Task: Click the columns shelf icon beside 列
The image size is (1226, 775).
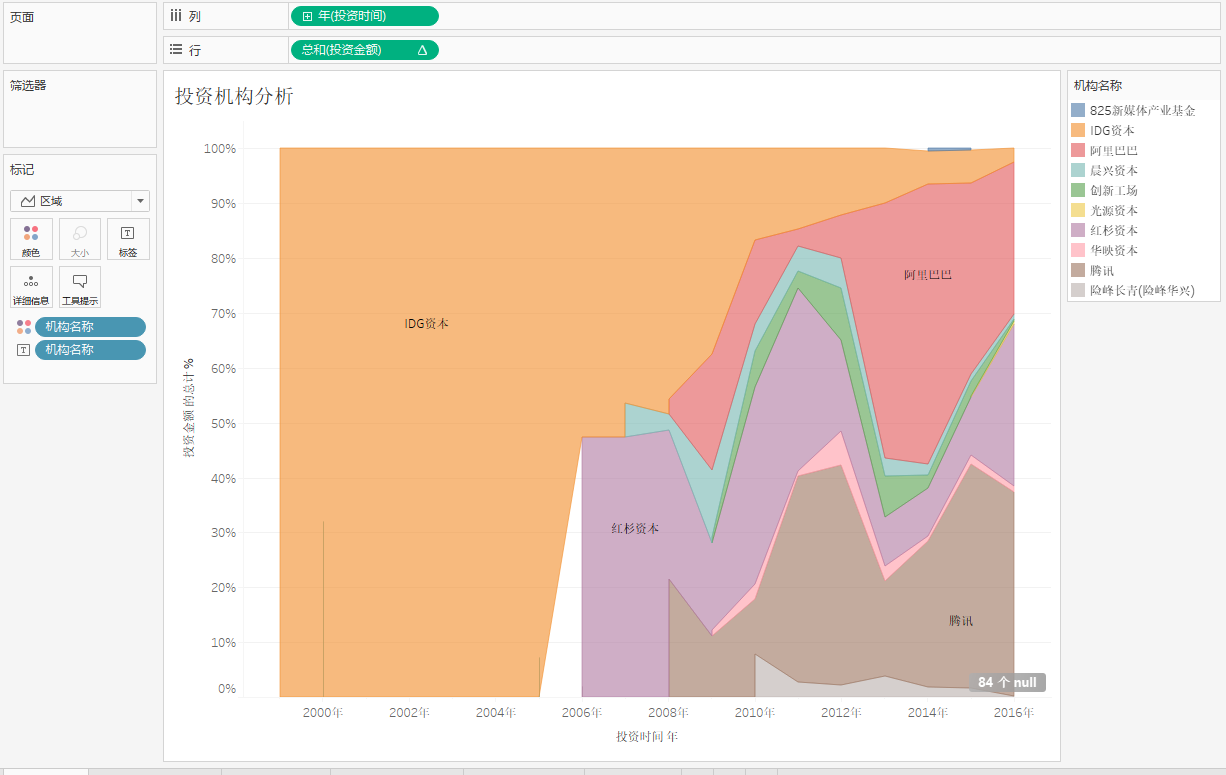Action: tap(176, 16)
